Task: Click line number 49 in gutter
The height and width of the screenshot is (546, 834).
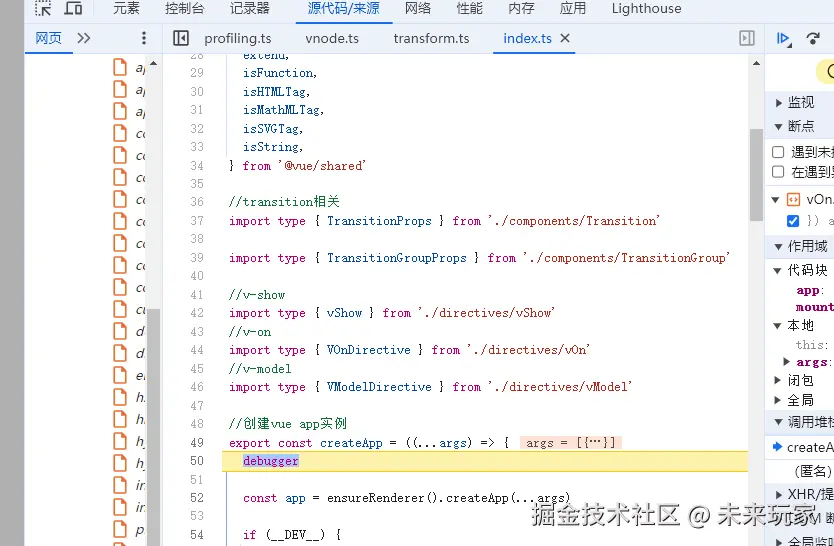Action: point(197,442)
